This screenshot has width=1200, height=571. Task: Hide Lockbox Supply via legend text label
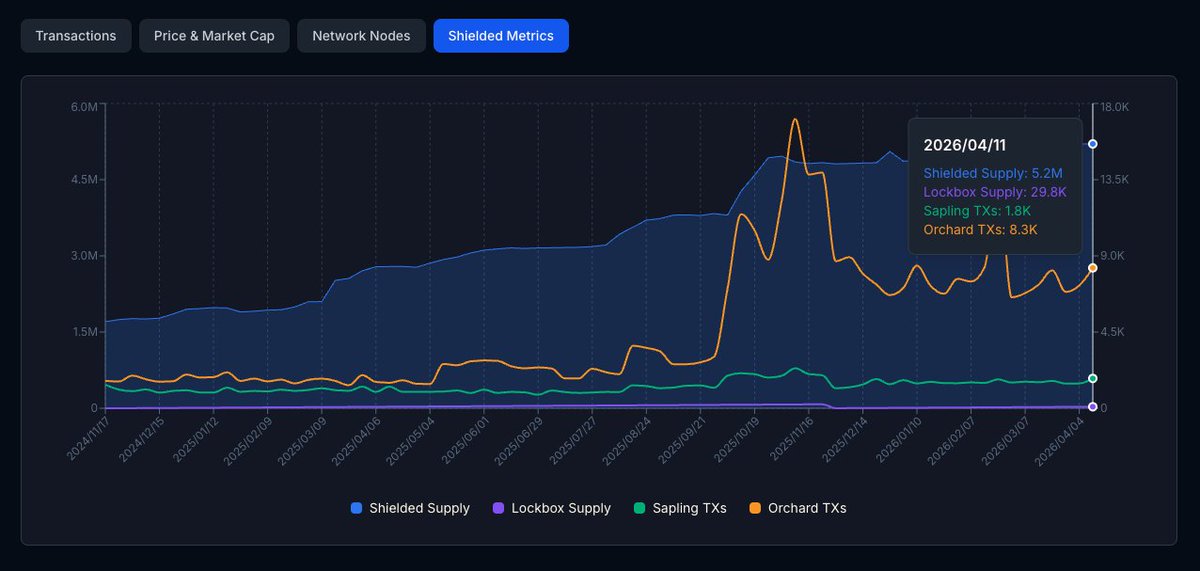[560, 508]
